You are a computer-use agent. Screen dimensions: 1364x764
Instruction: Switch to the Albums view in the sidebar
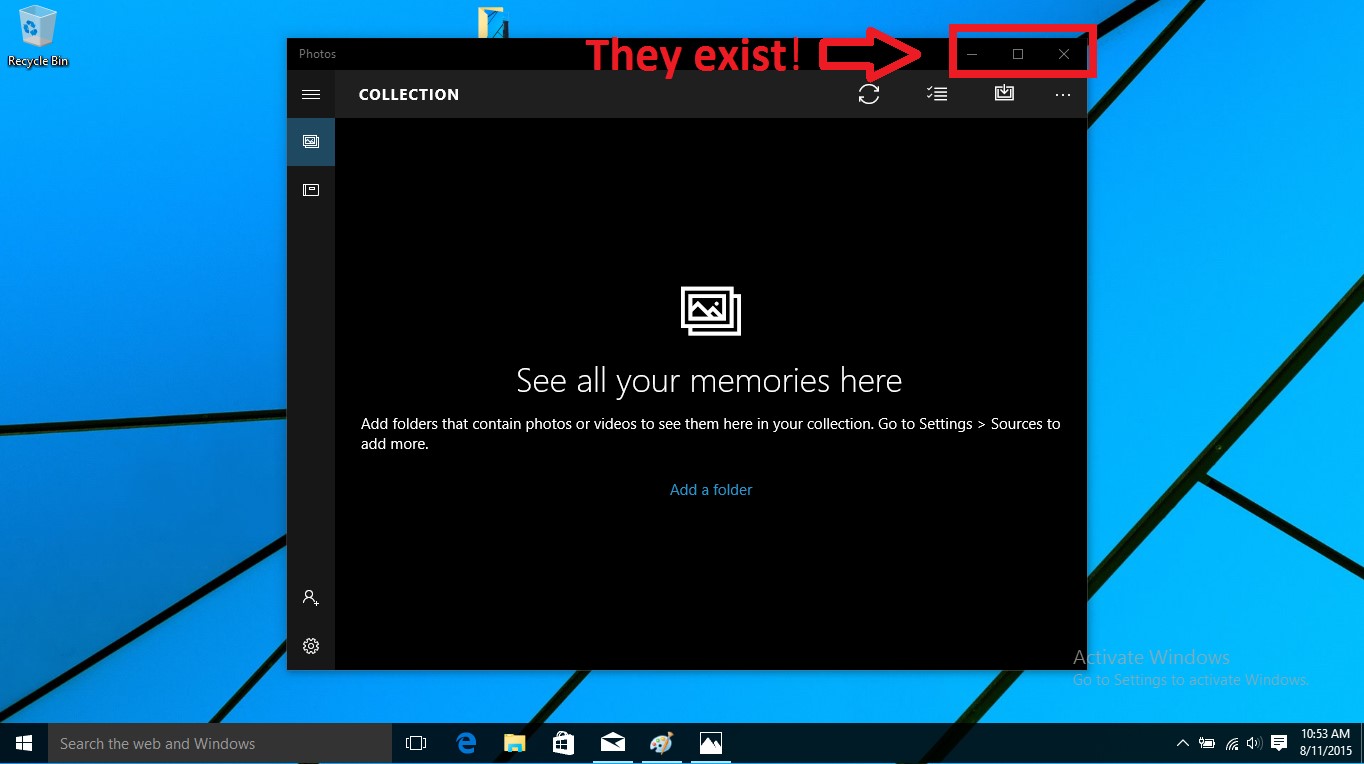point(311,190)
